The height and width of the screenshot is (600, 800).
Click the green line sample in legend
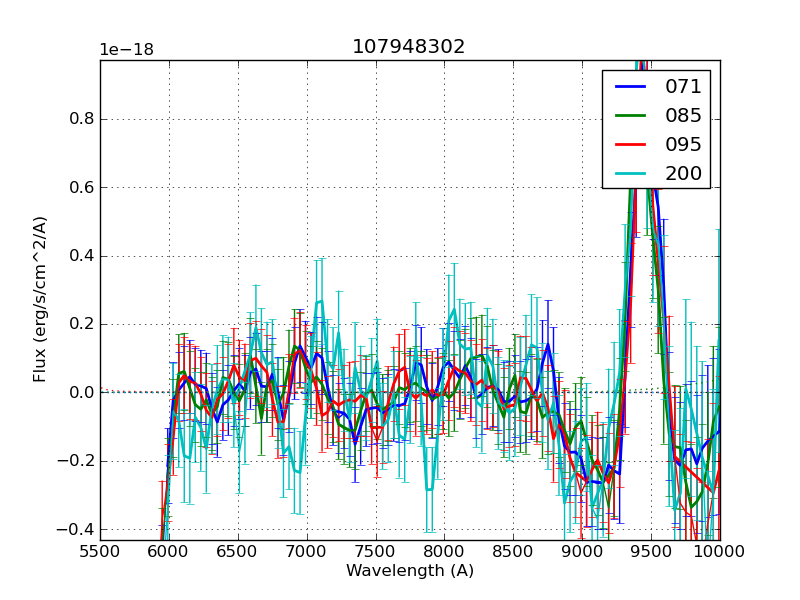(632, 116)
